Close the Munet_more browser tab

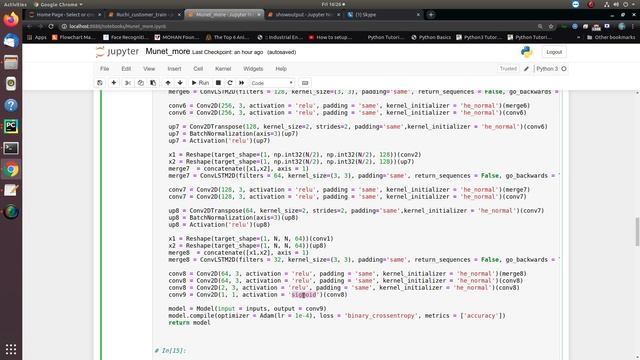[258, 15]
